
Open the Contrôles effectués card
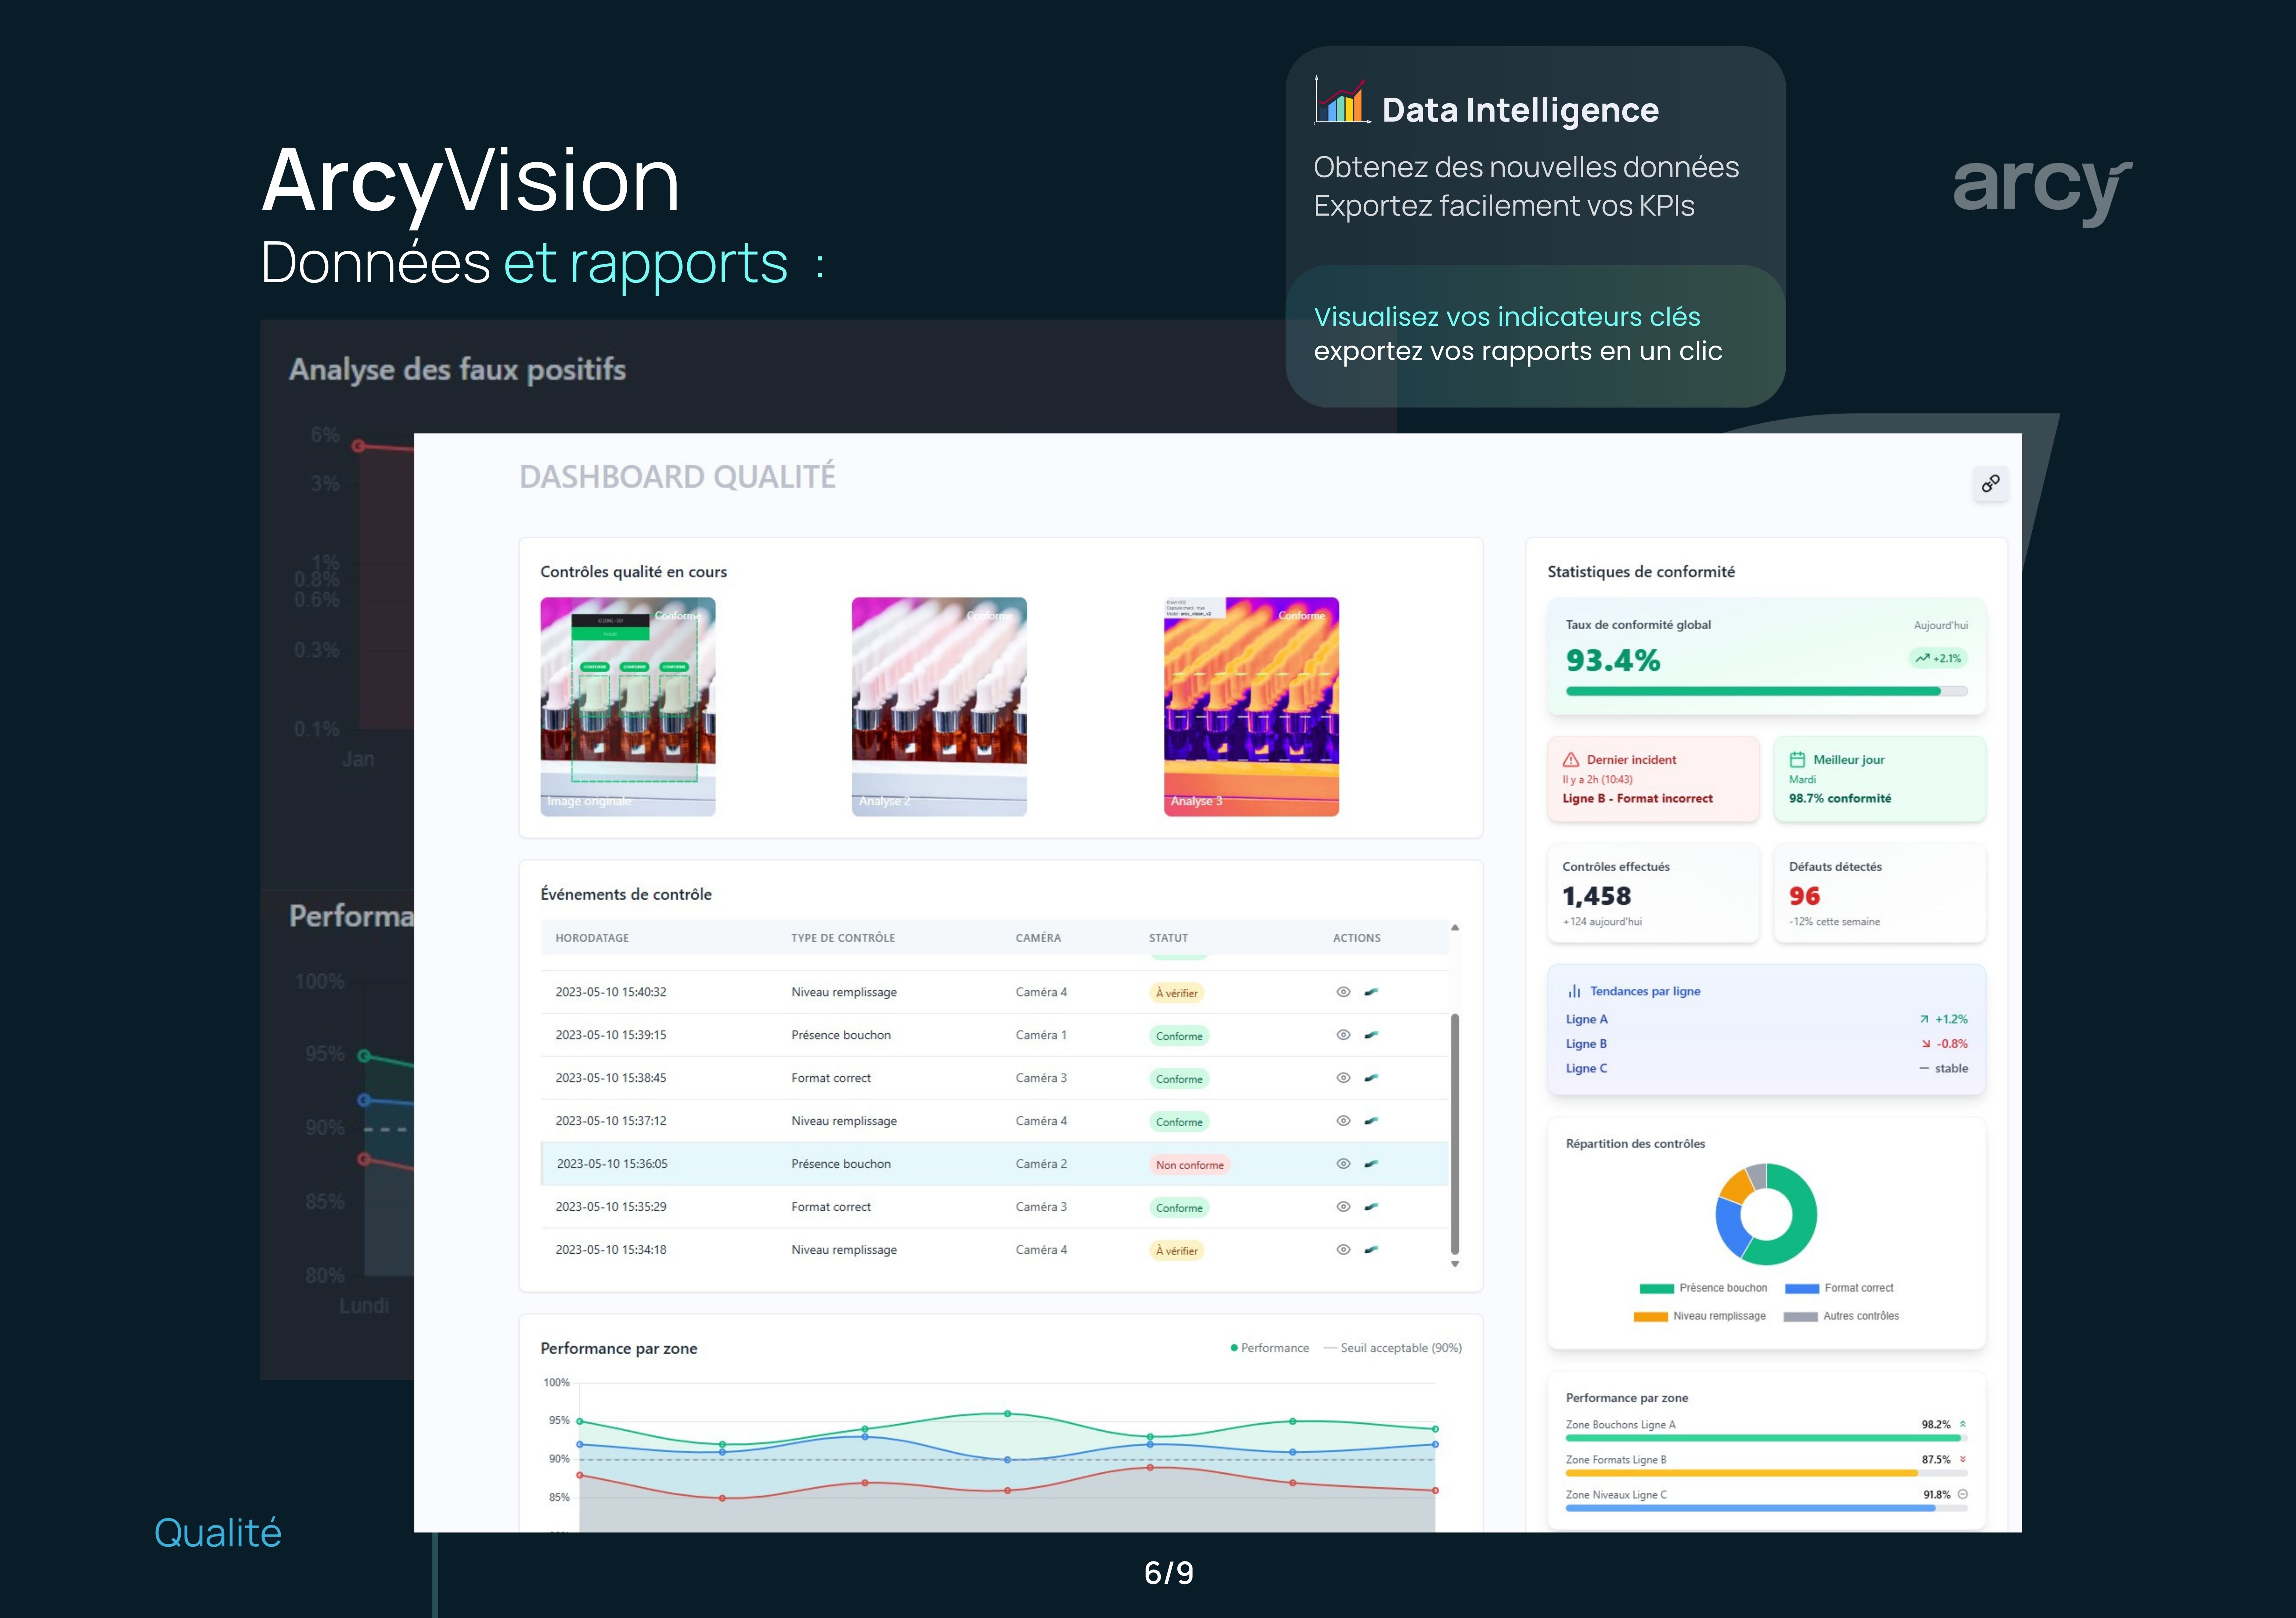coord(1653,893)
